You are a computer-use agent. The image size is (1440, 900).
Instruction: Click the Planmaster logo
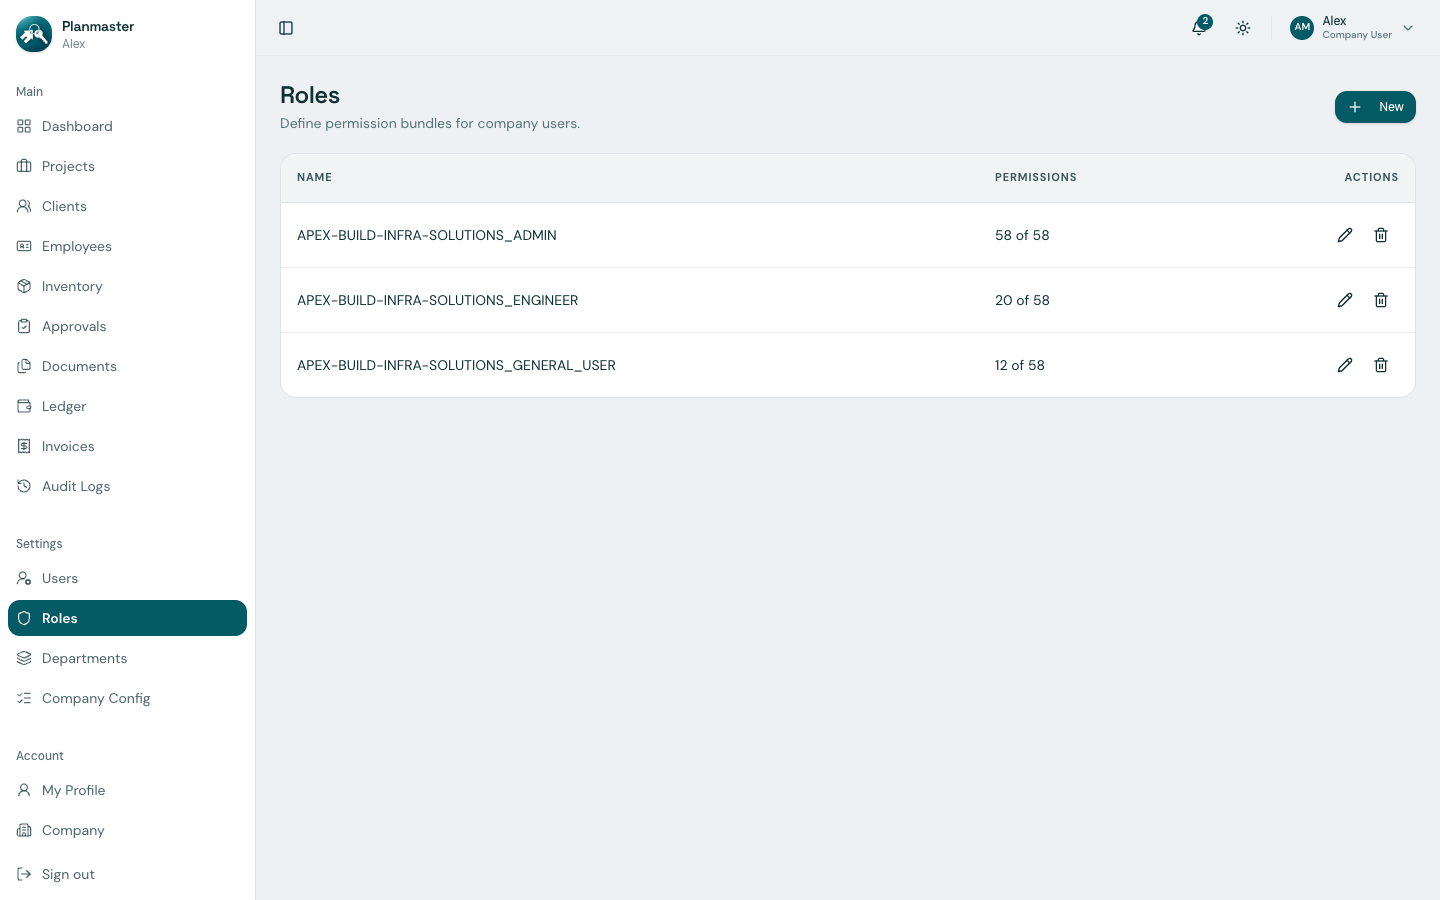tap(34, 34)
